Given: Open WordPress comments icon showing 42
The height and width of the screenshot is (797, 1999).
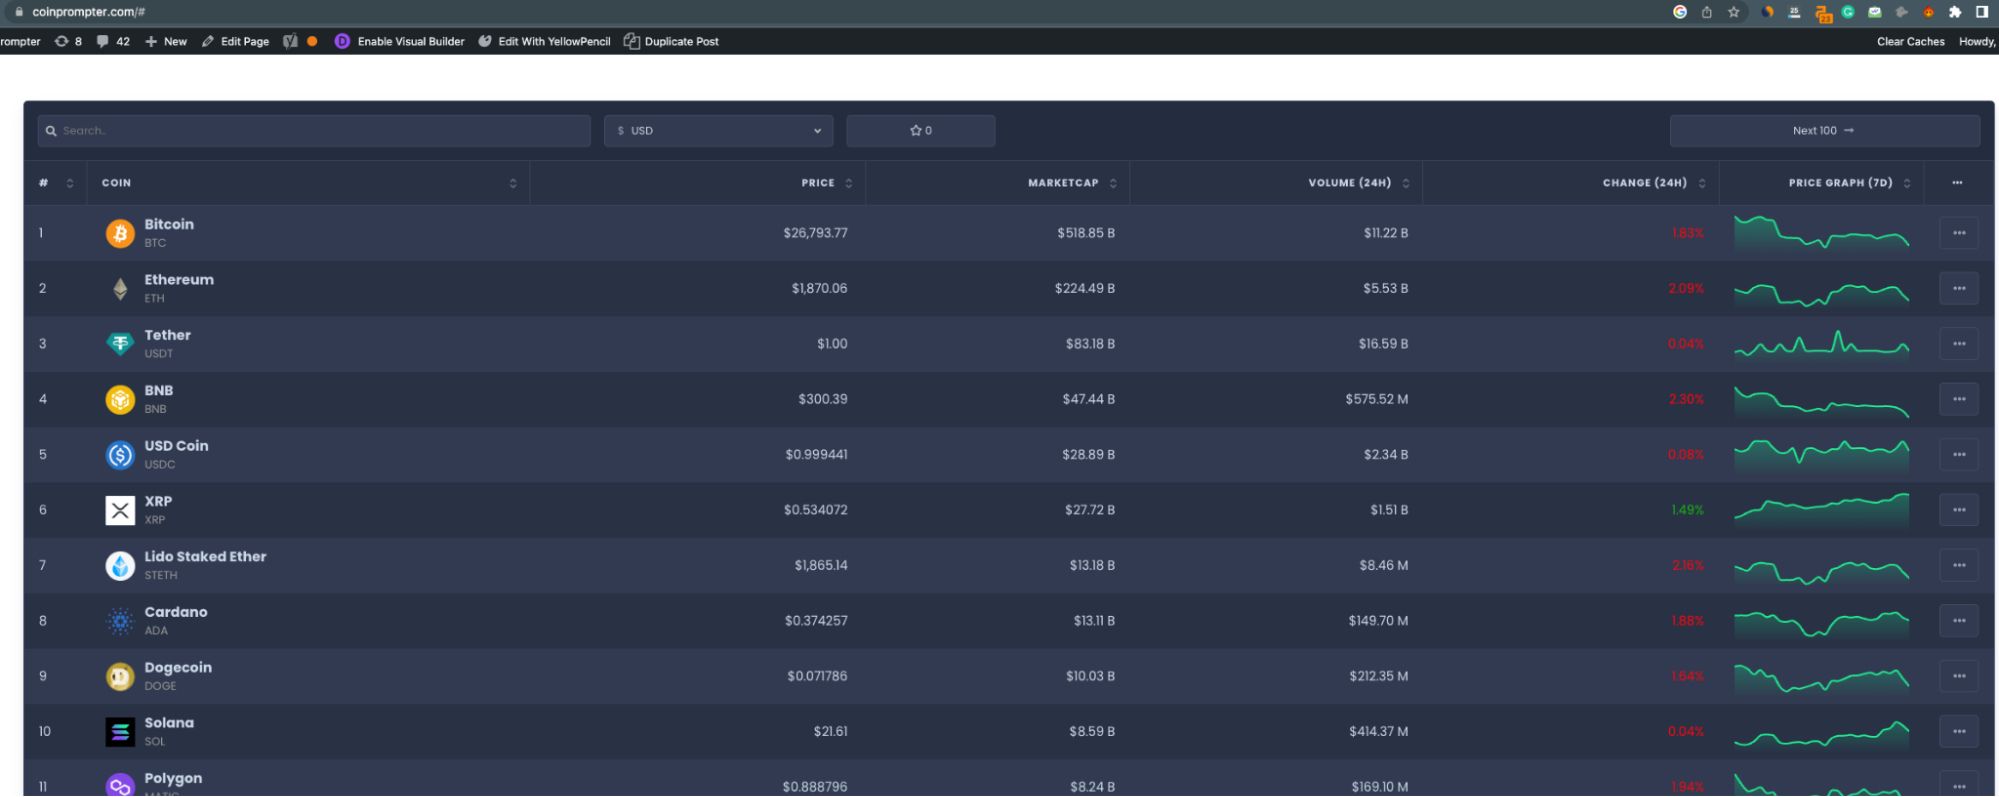Looking at the screenshot, I should (113, 41).
